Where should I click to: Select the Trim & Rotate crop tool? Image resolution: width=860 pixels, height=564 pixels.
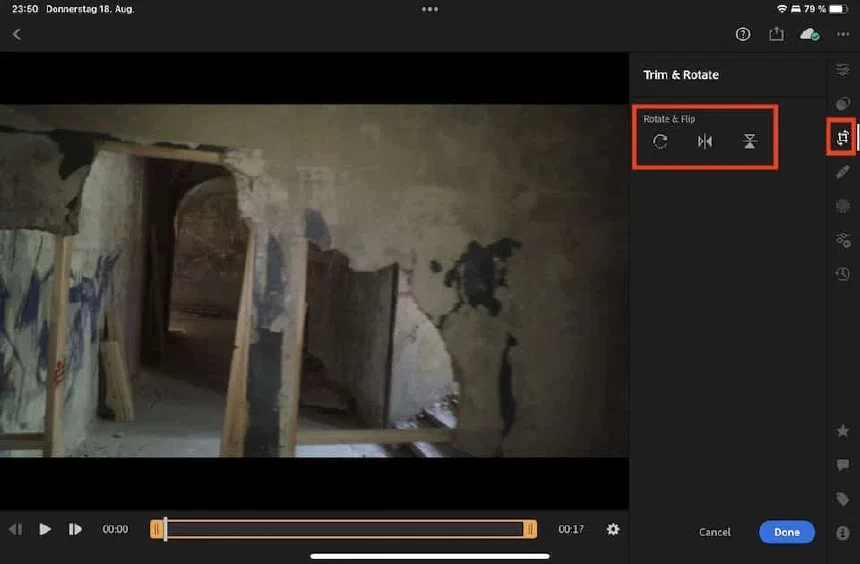pyautogui.click(x=843, y=137)
